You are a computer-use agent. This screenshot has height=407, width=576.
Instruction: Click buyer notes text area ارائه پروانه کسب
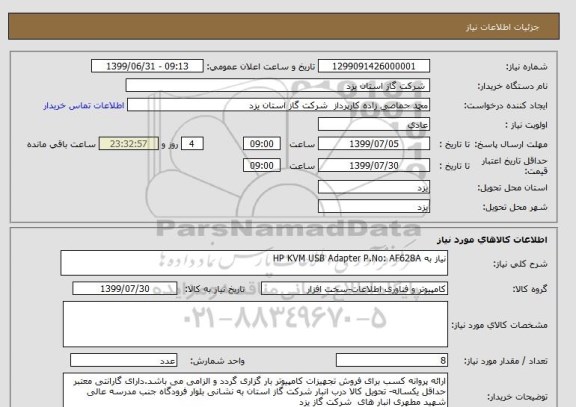pos(255,390)
